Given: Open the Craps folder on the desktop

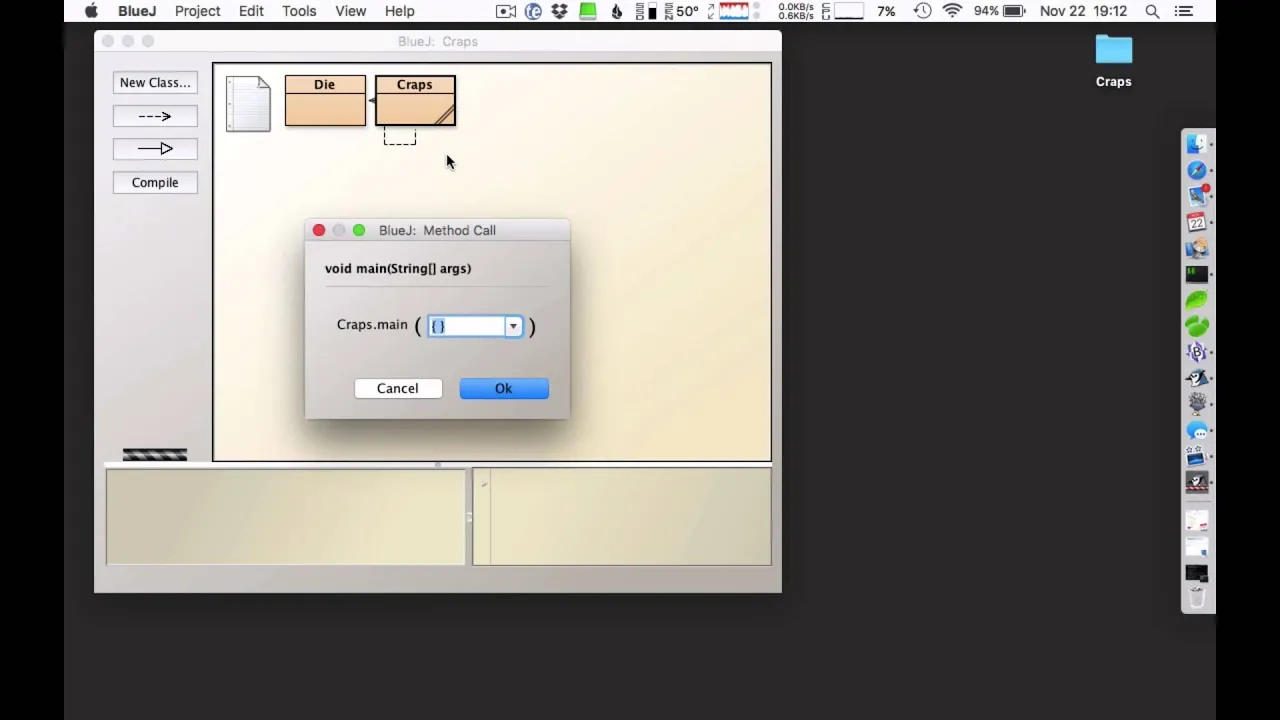Looking at the screenshot, I should (x=1113, y=60).
